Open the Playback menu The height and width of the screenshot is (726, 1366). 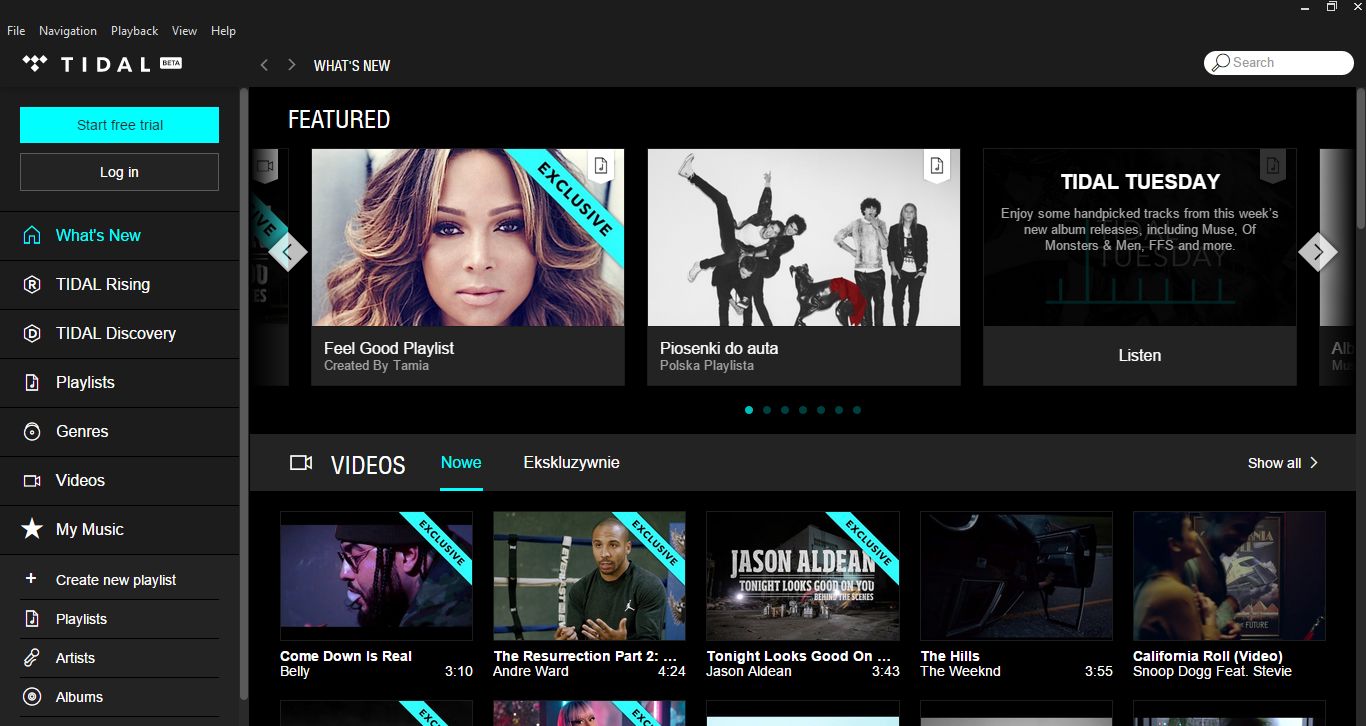pyautogui.click(x=134, y=31)
